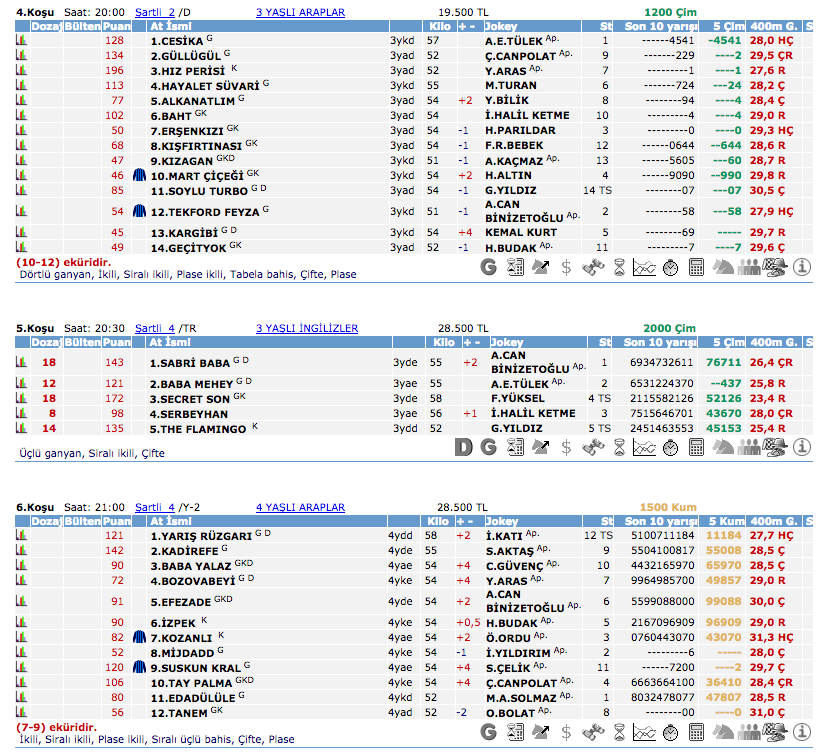Click the line graph icon under race 6
This screenshot has width=831, height=755.
click(x=645, y=732)
